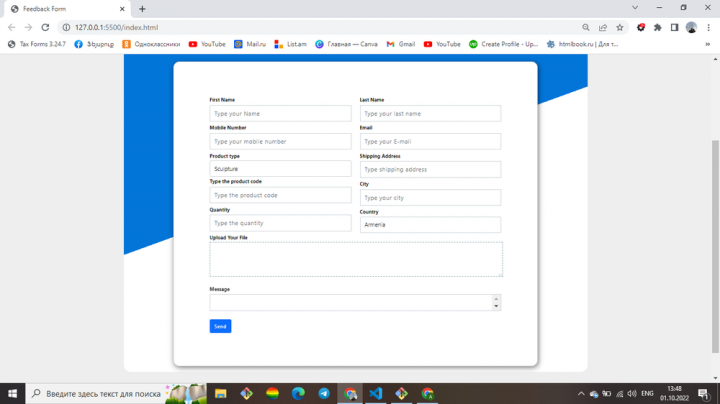Open the Extensions puzzle icon
Screen dimensions: 720x404
[658, 28]
